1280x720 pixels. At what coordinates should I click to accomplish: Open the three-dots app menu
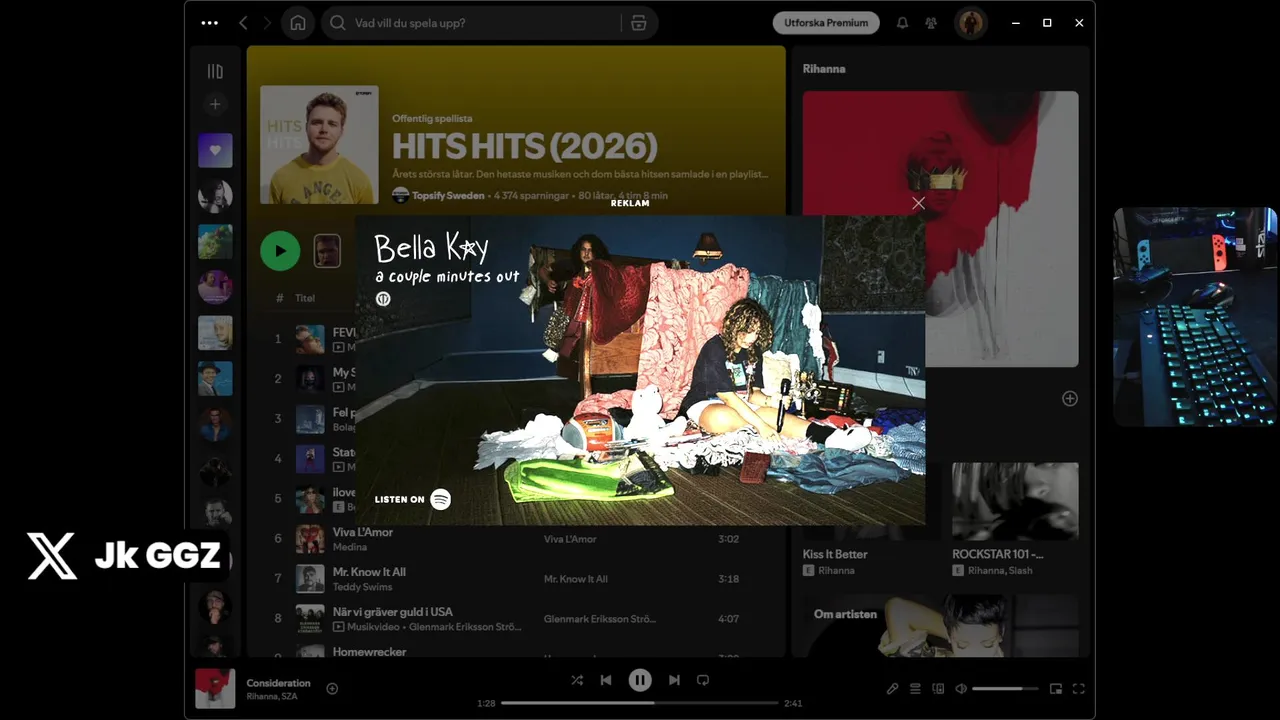[x=209, y=23]
